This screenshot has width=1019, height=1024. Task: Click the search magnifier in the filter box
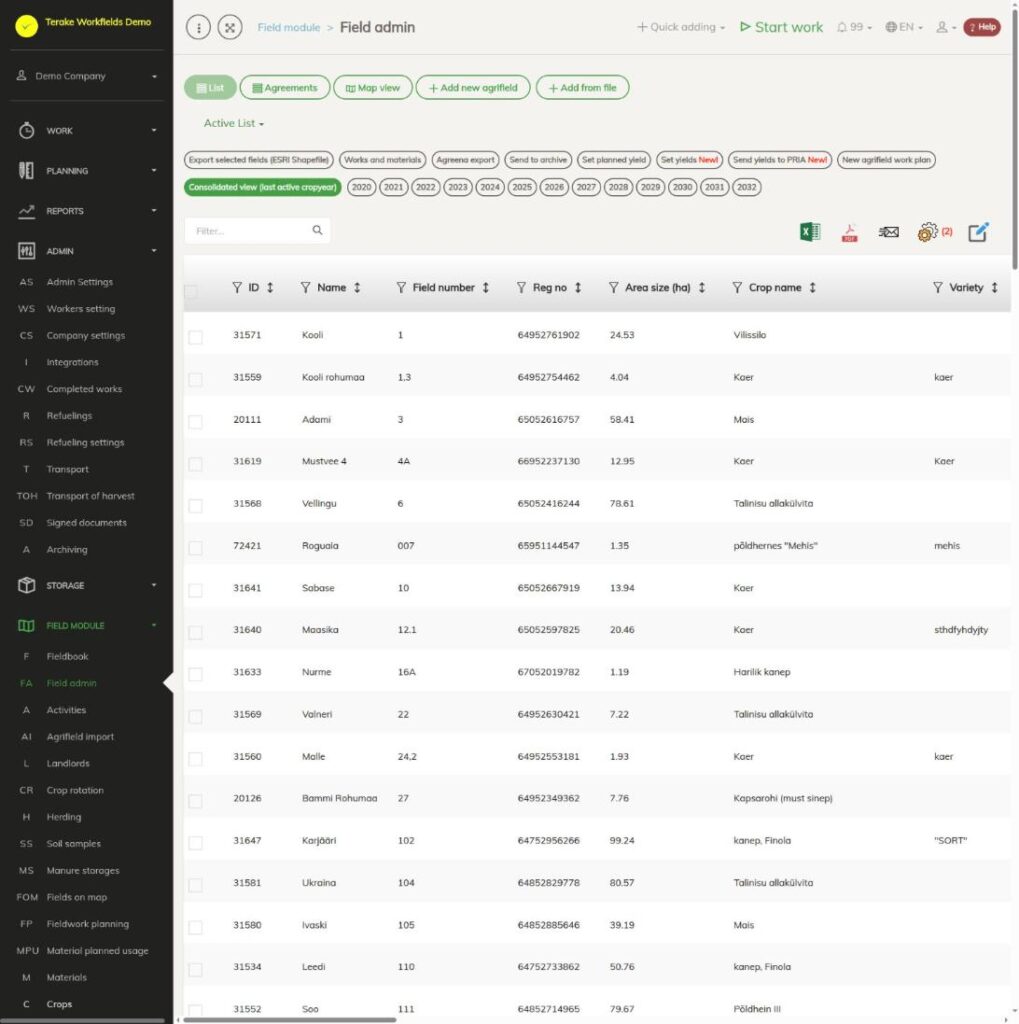click(x=317, y=230)
